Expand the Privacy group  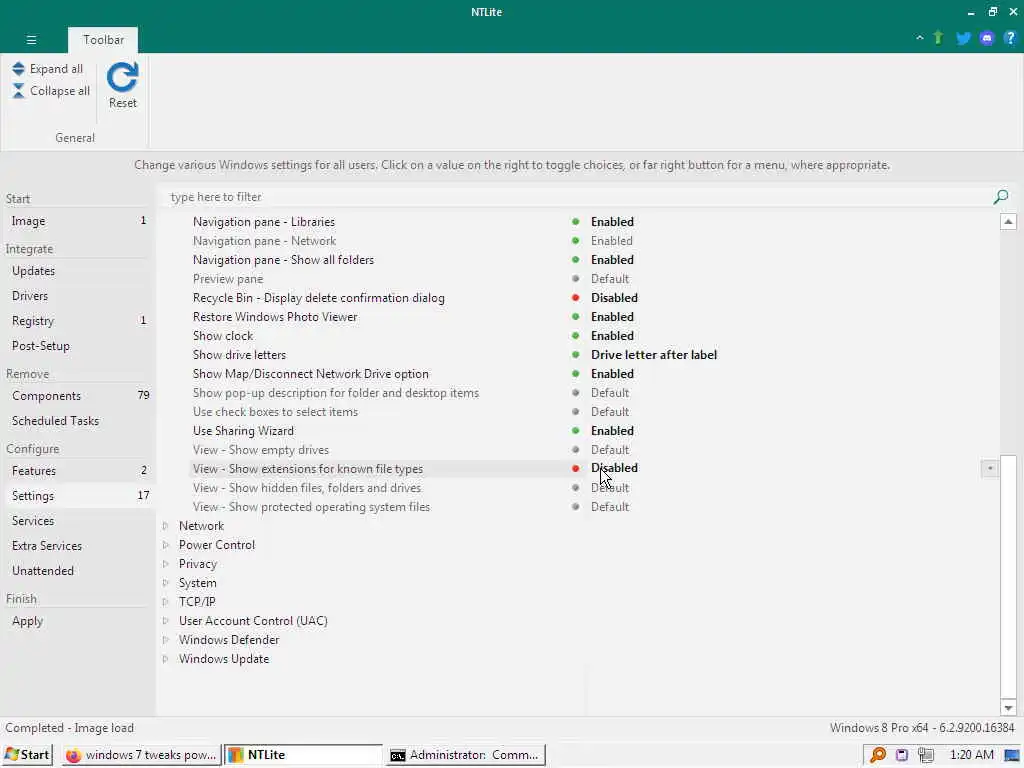165,564
